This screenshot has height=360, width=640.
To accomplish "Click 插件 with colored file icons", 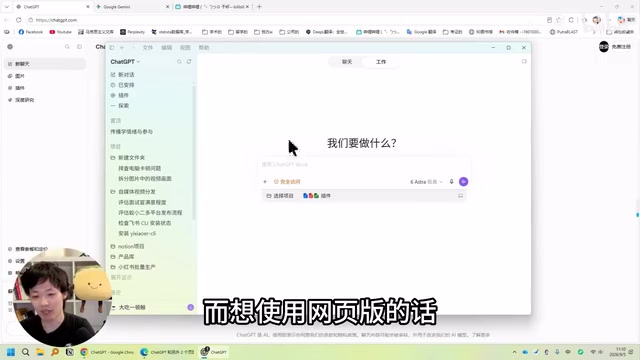I will pyautogui.click(x=317, y=196).
